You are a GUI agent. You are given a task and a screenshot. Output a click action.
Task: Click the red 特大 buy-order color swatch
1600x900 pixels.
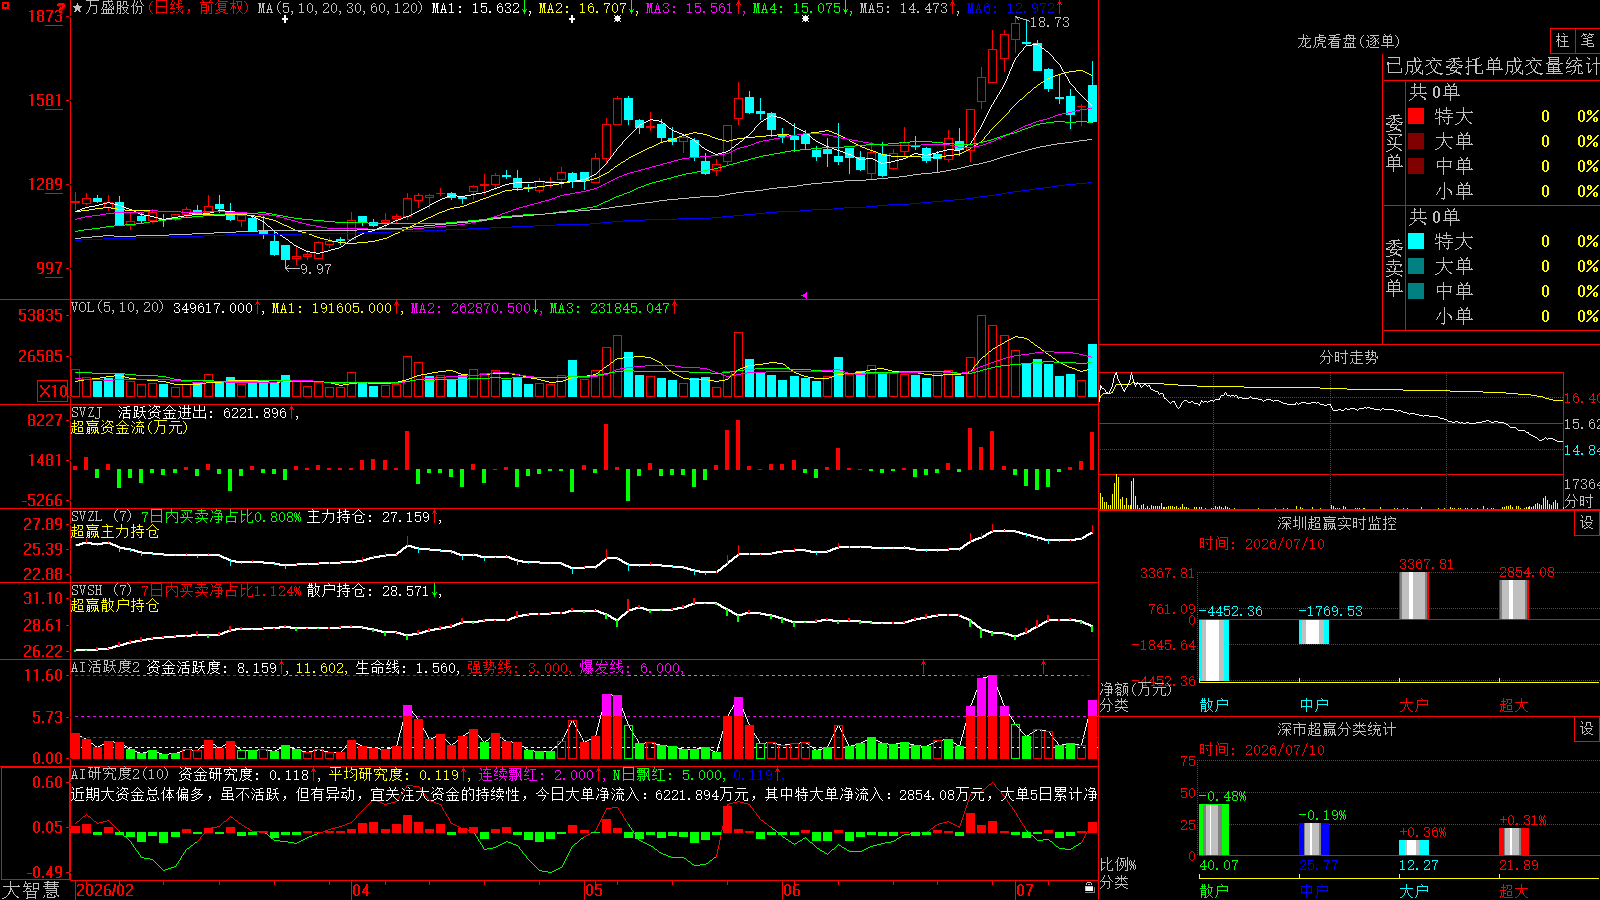tap(1416, 116)
